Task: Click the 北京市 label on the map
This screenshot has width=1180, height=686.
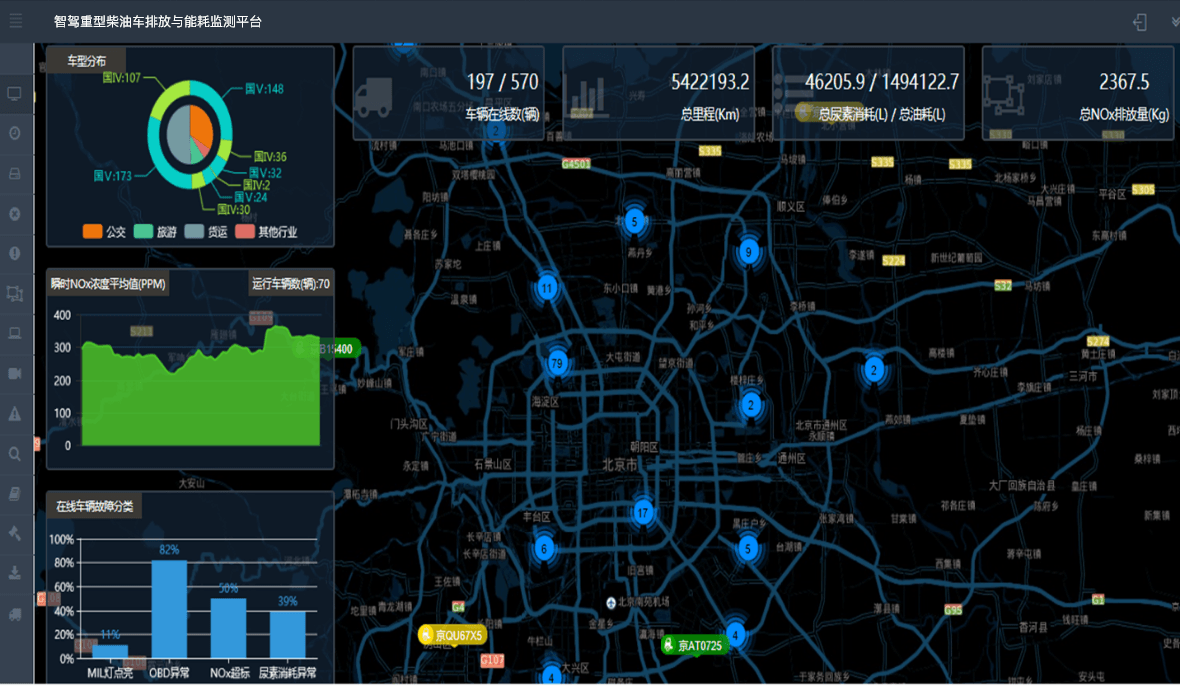Action: tap(619, 466)
